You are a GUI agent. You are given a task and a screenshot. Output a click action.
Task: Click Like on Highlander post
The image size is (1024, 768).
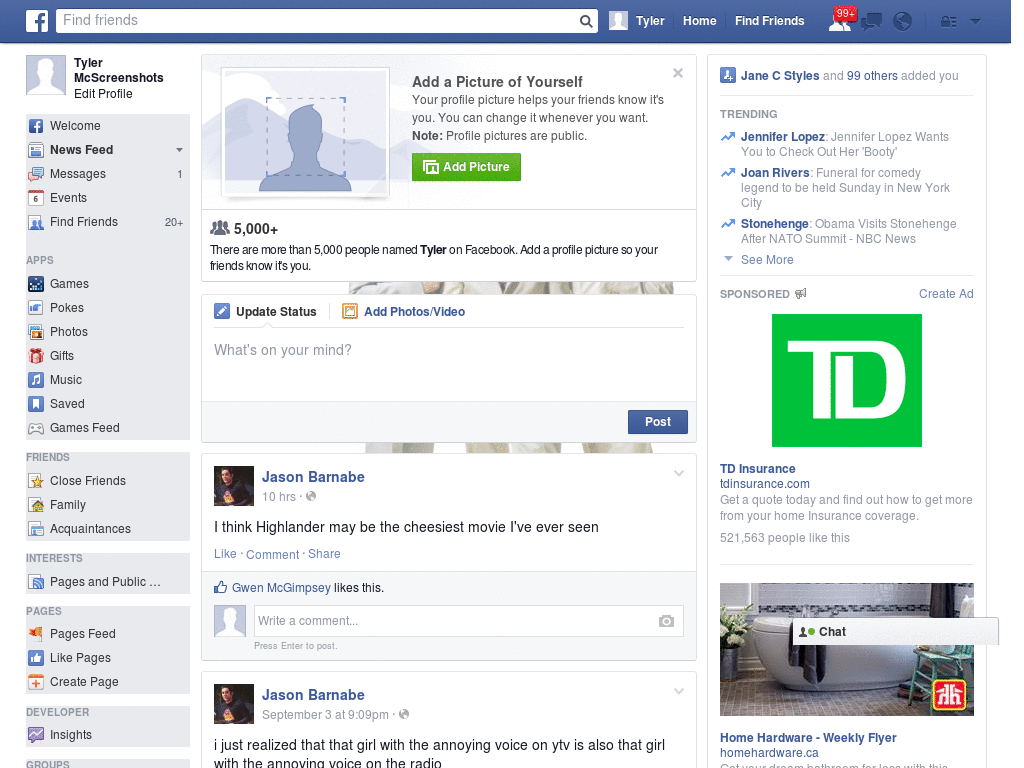coord(225,554)
